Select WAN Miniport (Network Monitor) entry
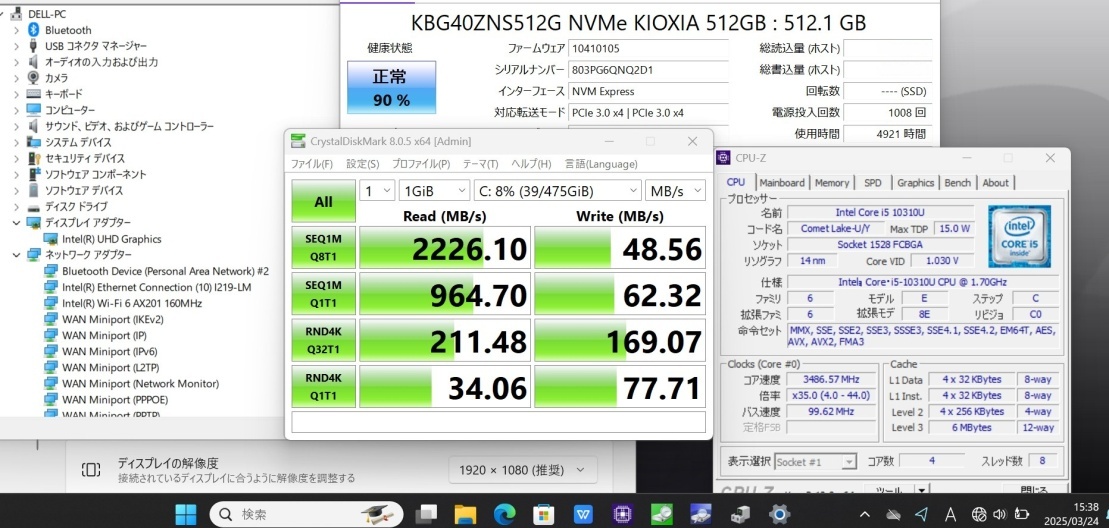Viewport: 1109px width, 528px height. click(x=140, y=384)
